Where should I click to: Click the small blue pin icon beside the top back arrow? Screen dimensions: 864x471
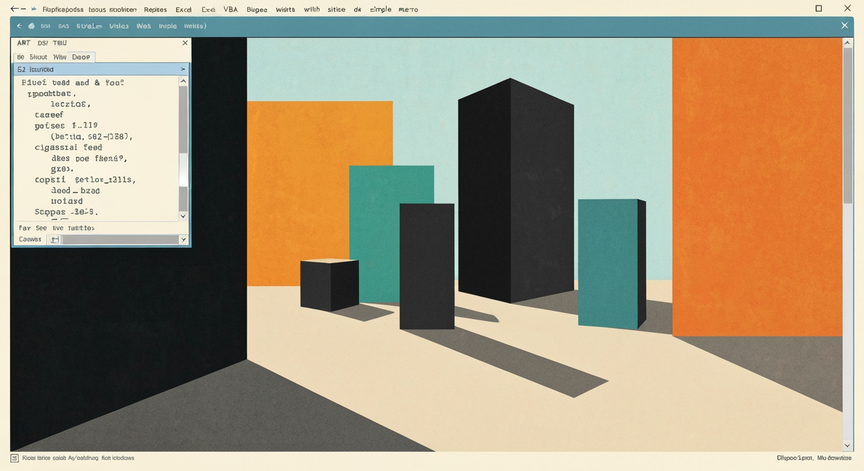click(x=34, y=9)
